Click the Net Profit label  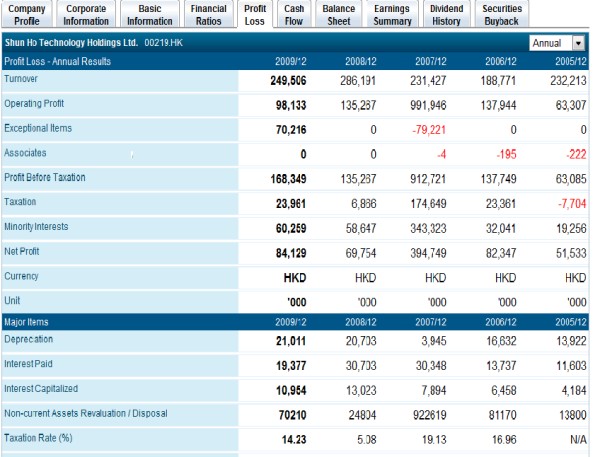pyautogui.click(x=21, y=251)
